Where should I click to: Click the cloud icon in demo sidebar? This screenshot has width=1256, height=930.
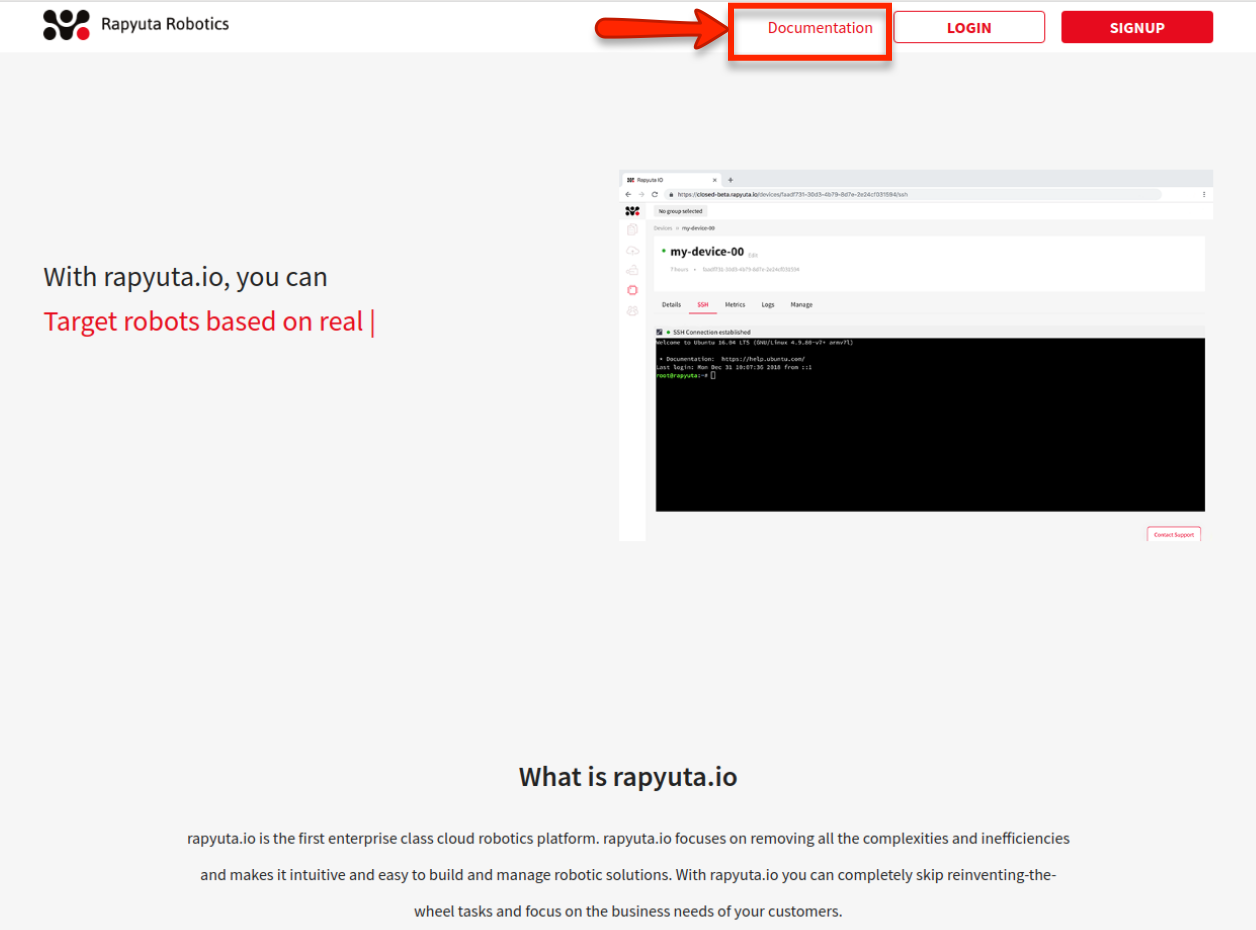tap(632, 251)
